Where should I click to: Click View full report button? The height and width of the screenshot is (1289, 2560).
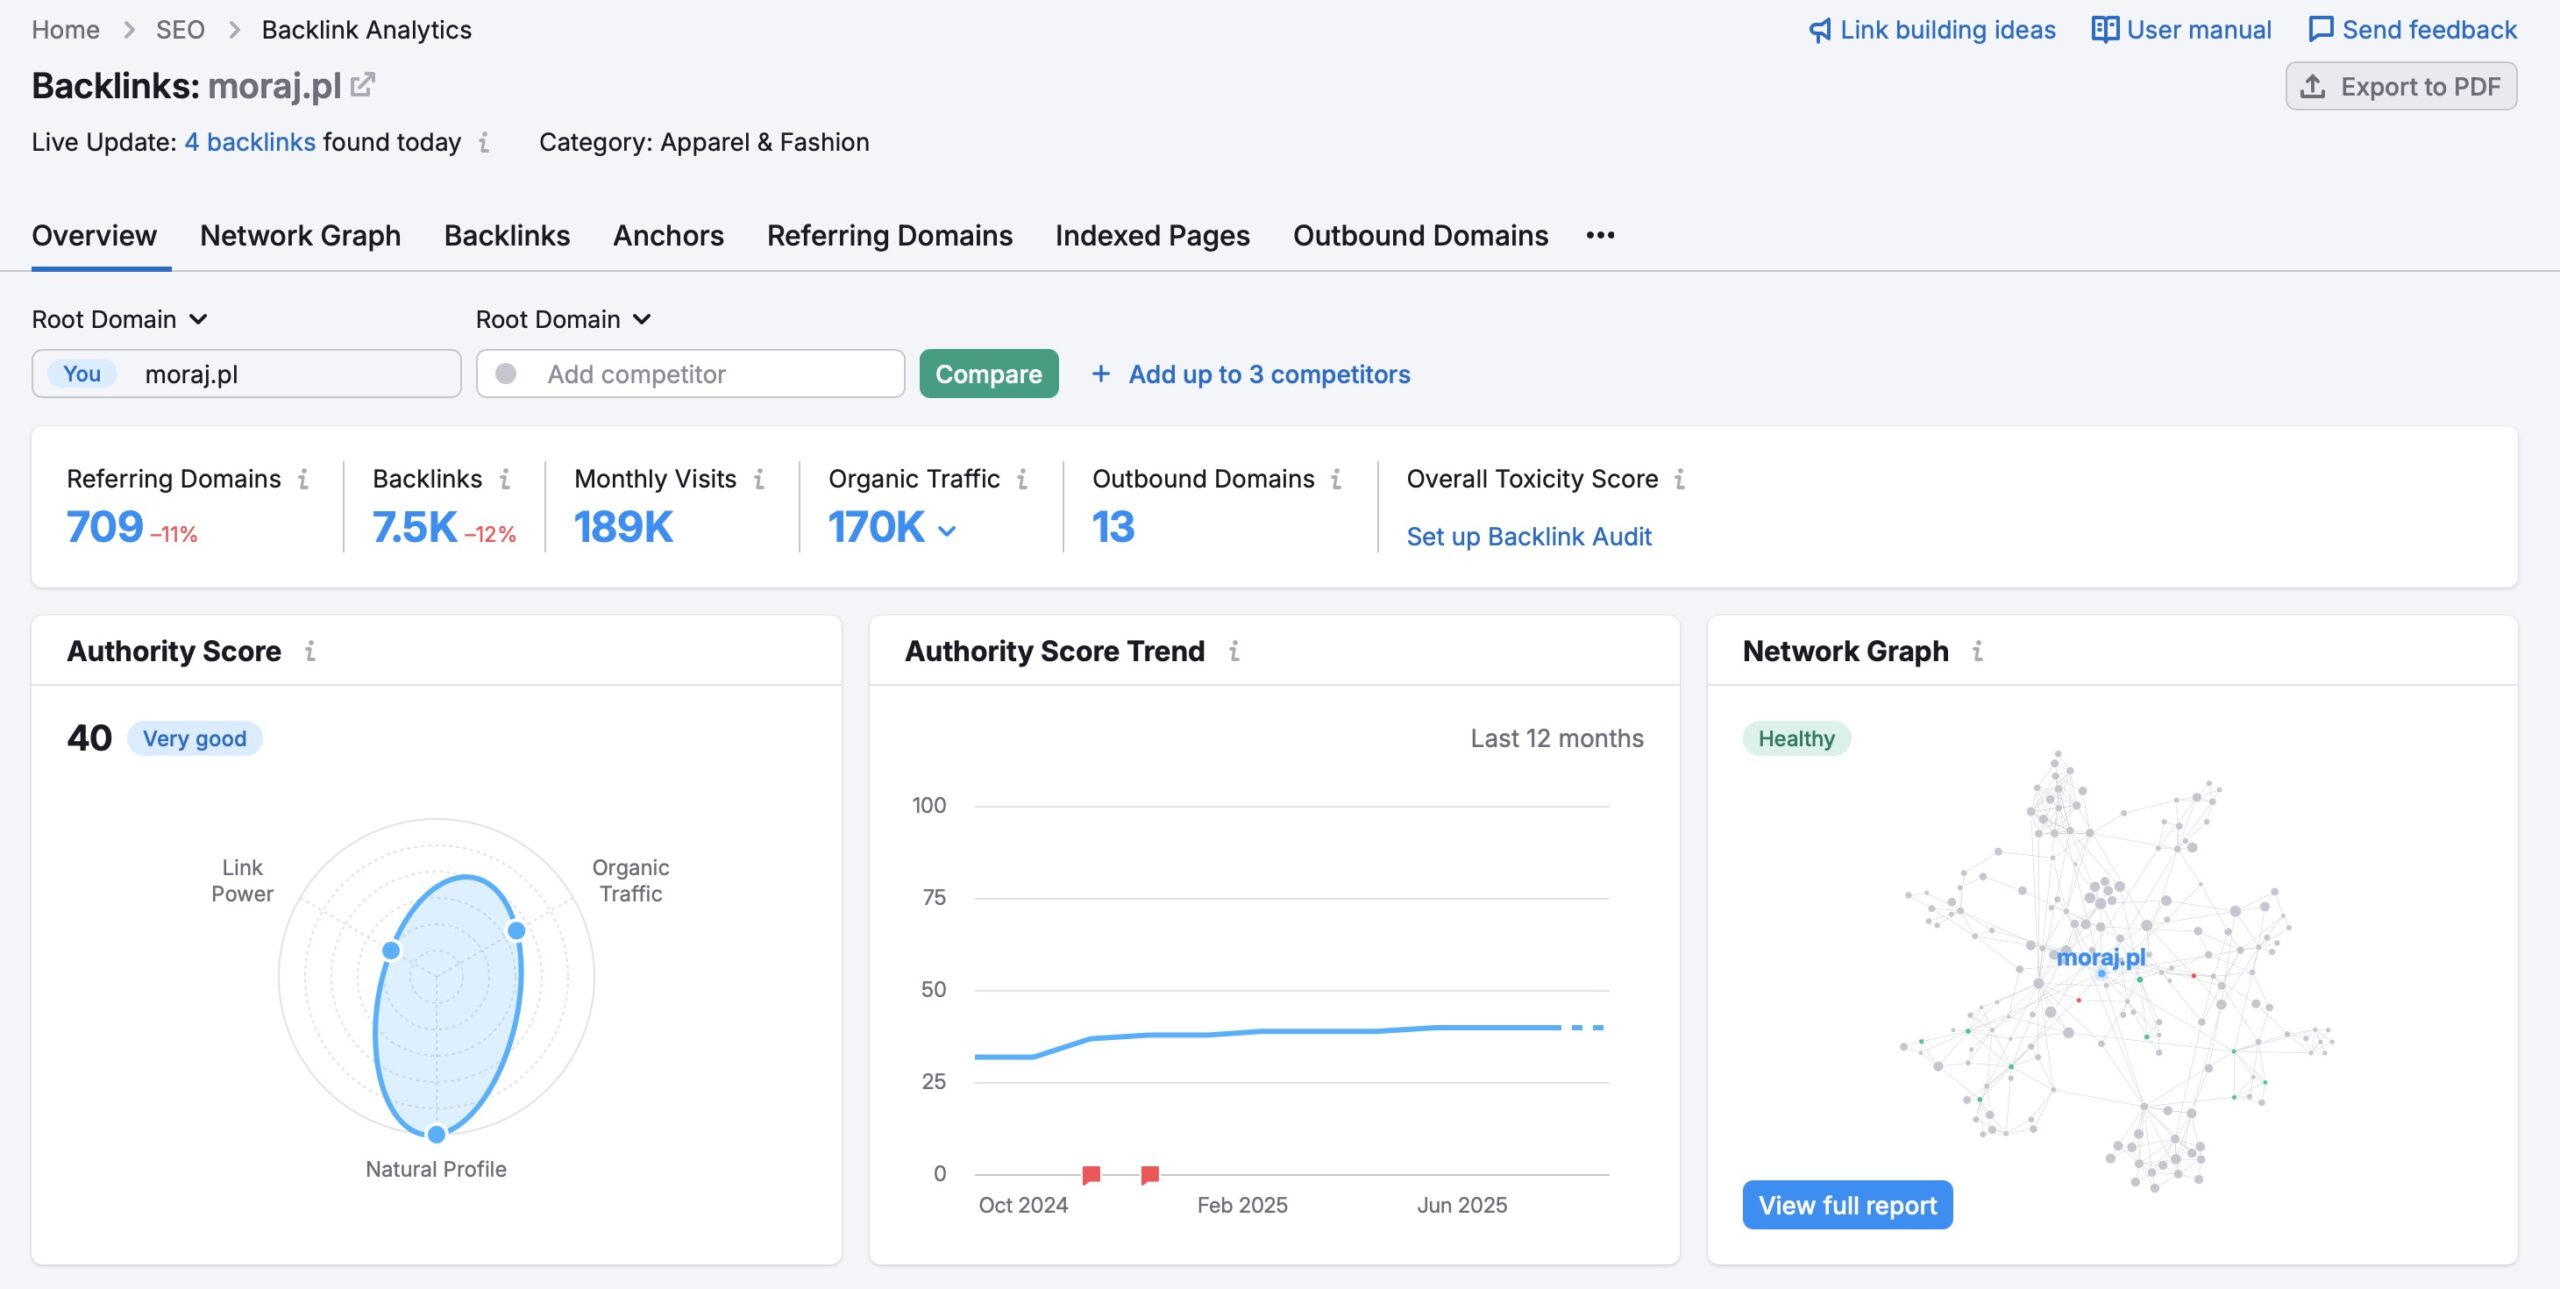[x=1847, y=1205]
